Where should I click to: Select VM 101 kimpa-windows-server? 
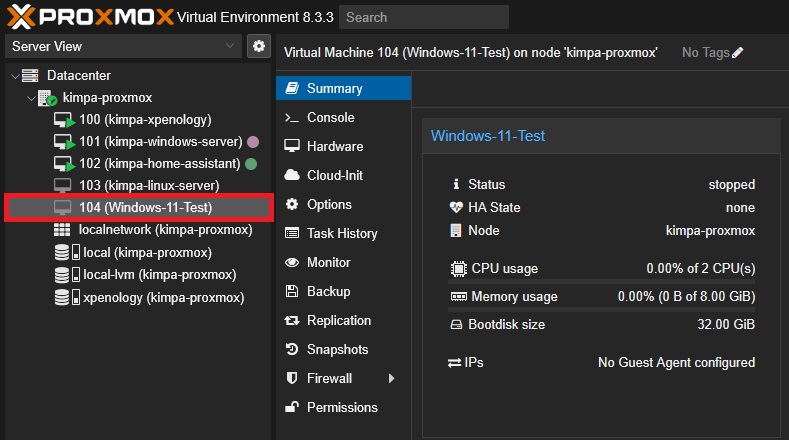(160, 141)
